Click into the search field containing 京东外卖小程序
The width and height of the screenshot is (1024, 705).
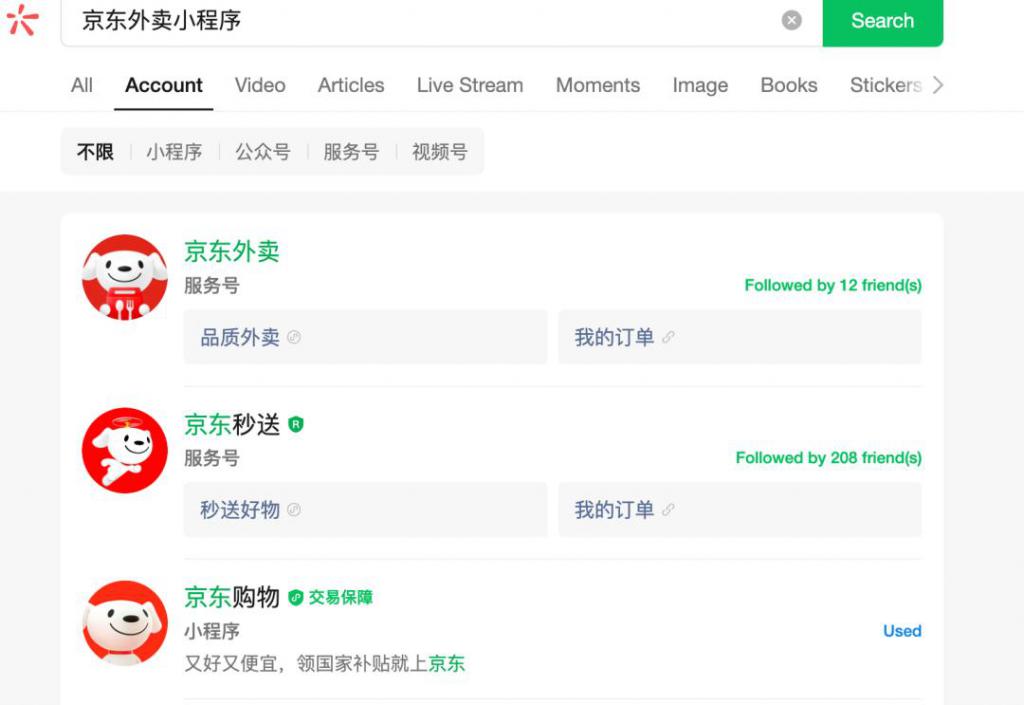coord(441,21)
